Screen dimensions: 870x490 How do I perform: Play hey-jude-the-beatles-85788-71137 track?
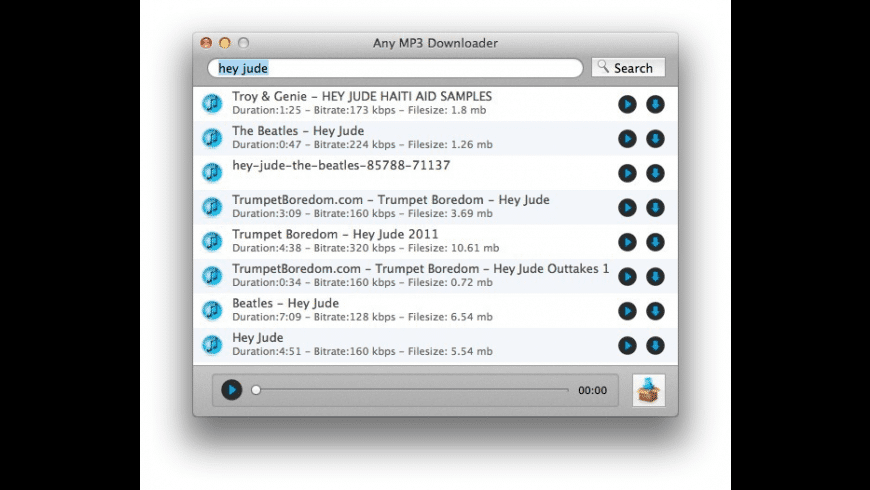click(x=627, y=173)
